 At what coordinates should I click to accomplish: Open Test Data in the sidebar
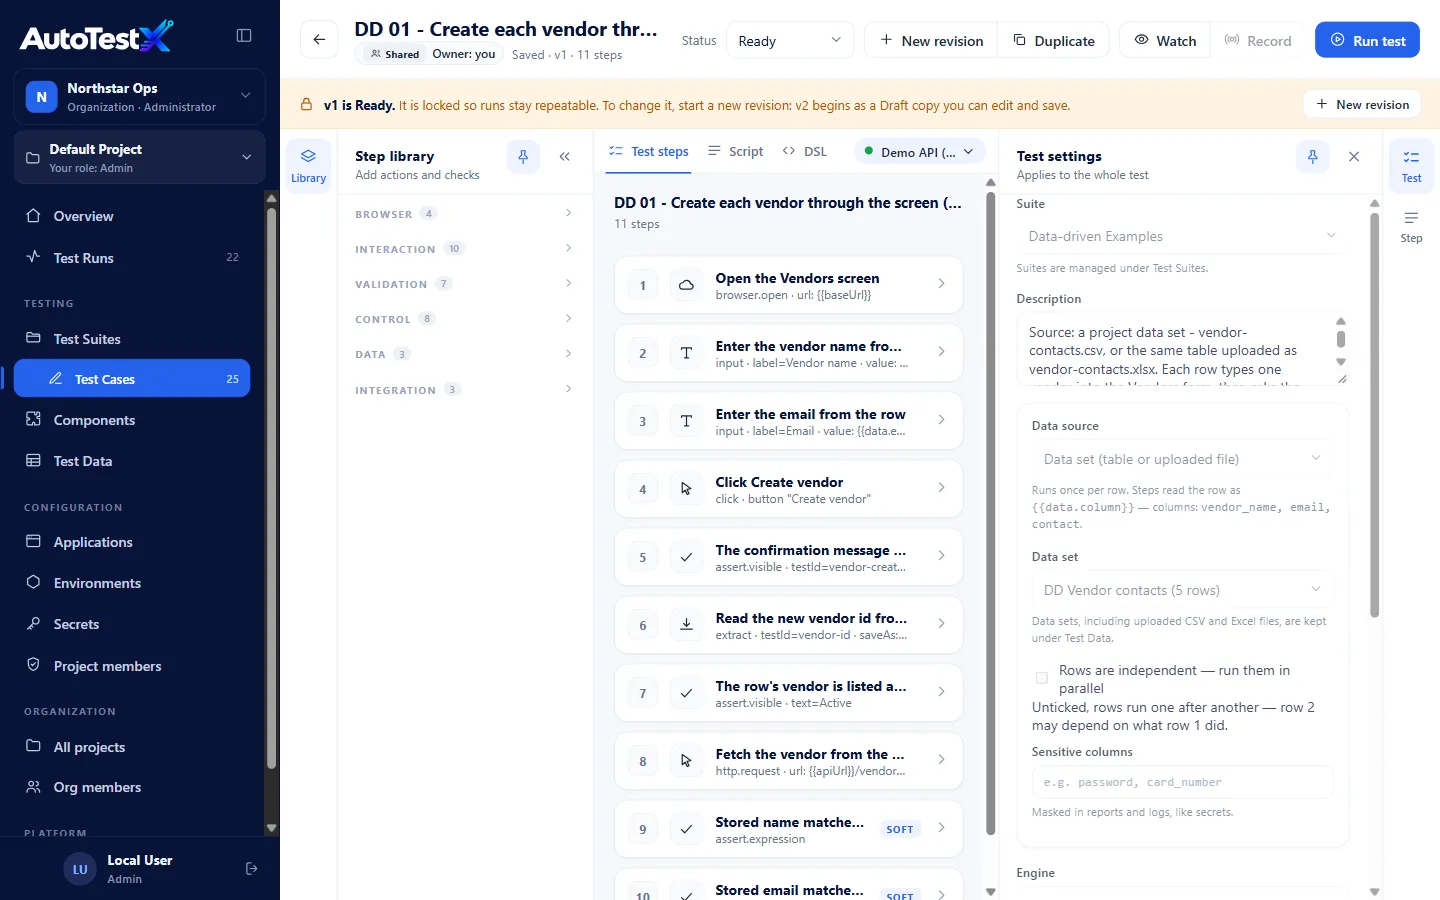point(132,461)
